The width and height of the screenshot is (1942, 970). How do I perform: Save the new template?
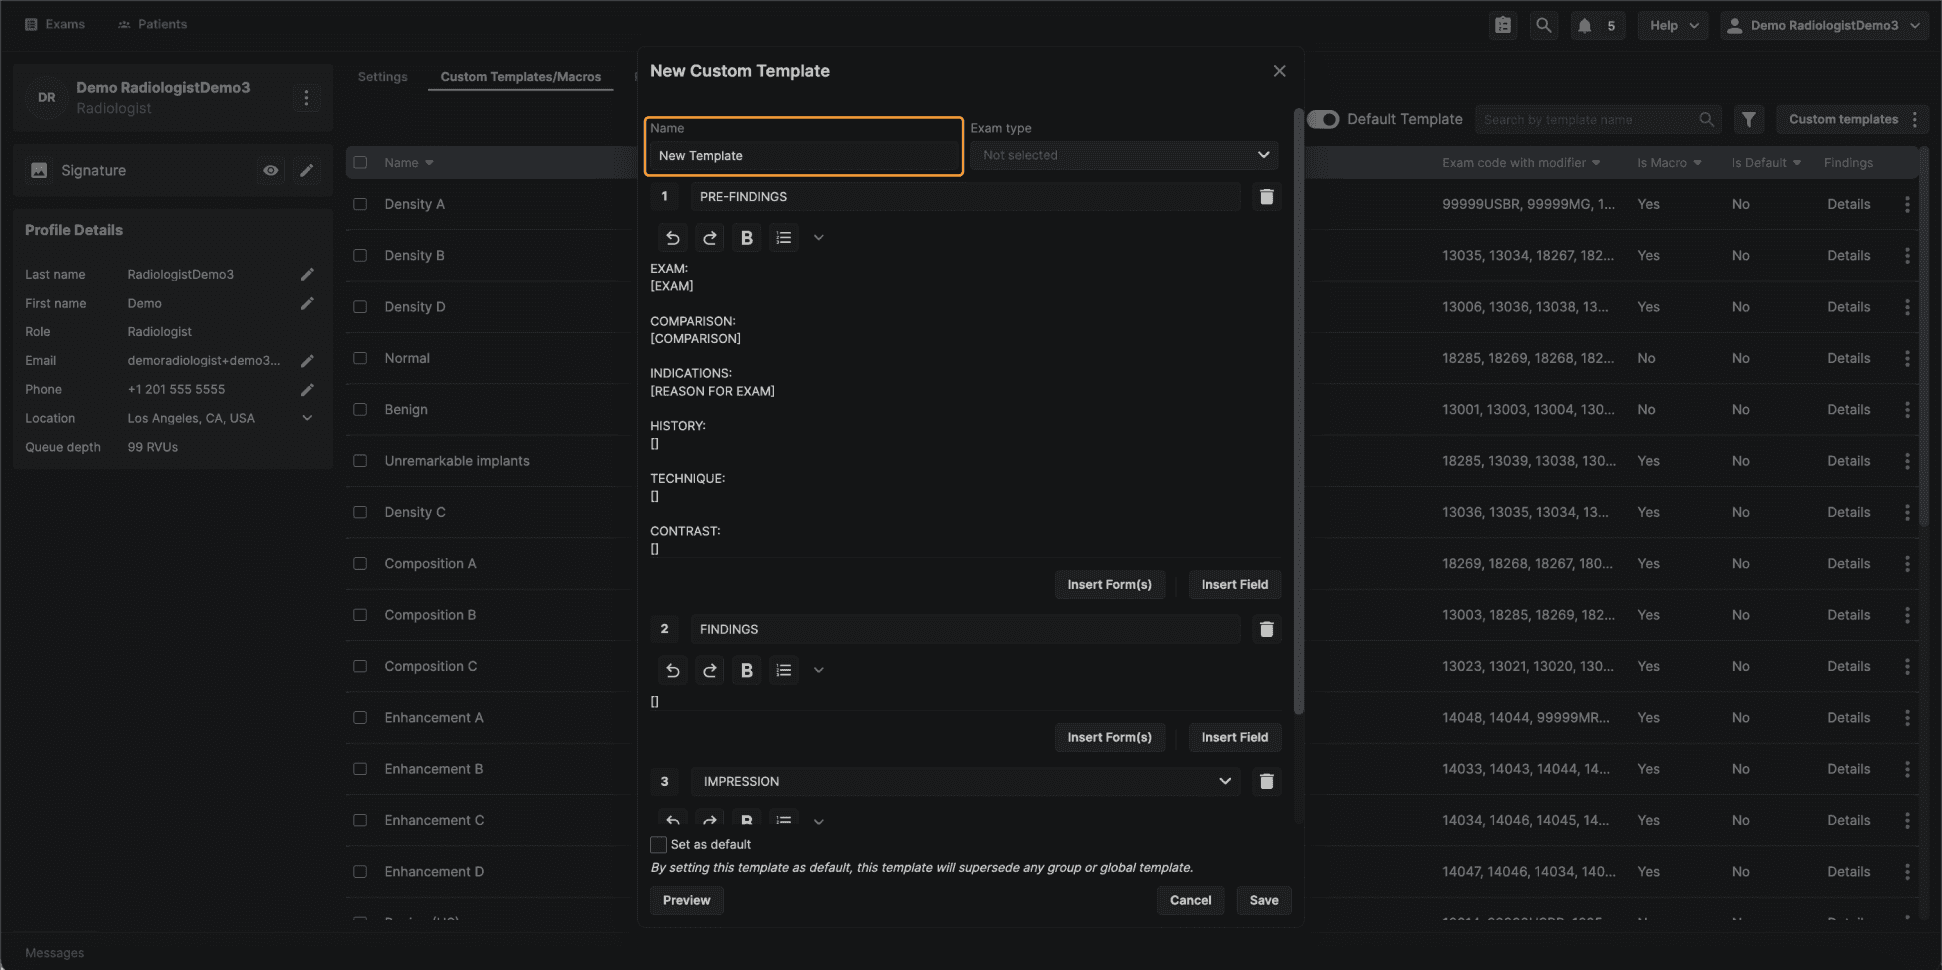pos(1264,900)
